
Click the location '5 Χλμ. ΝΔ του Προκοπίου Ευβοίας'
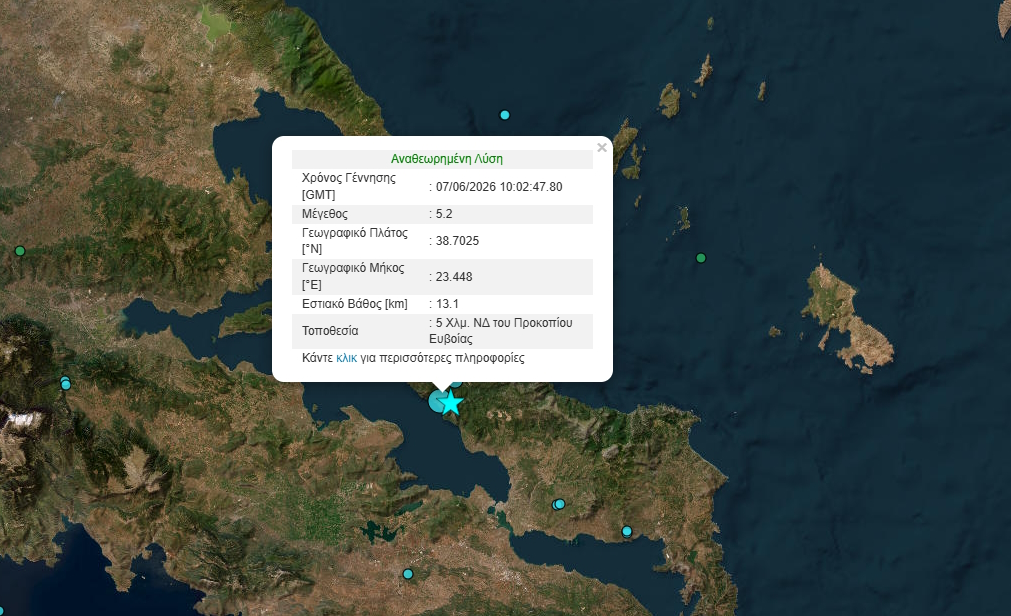coord(501,330)
